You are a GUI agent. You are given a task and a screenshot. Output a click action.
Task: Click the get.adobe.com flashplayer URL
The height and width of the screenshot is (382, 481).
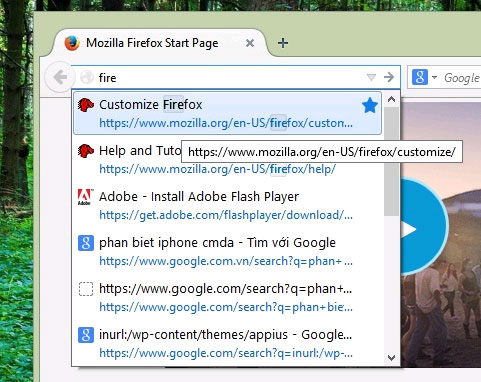pos(226,215)
